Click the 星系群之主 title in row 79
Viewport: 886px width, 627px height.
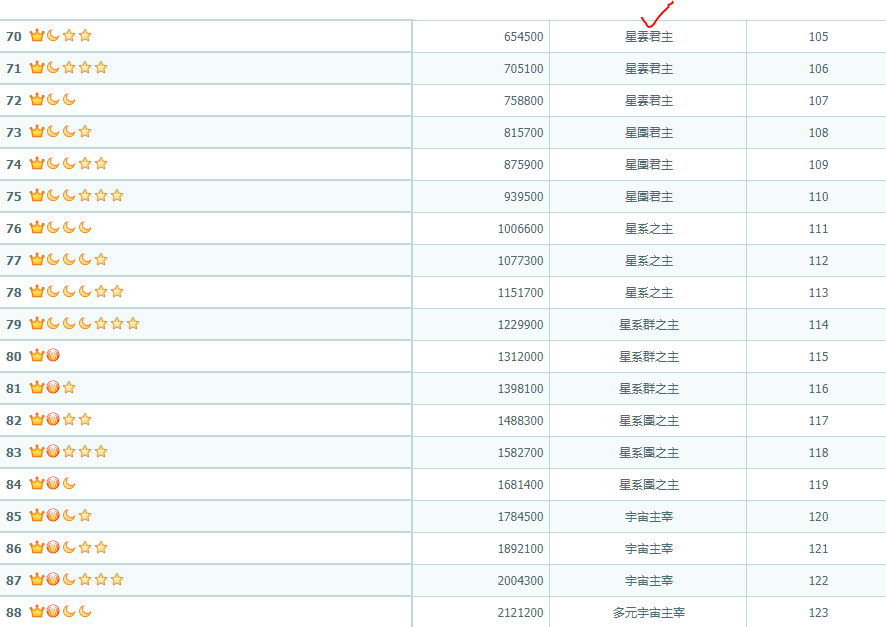(x=648, y=325)
